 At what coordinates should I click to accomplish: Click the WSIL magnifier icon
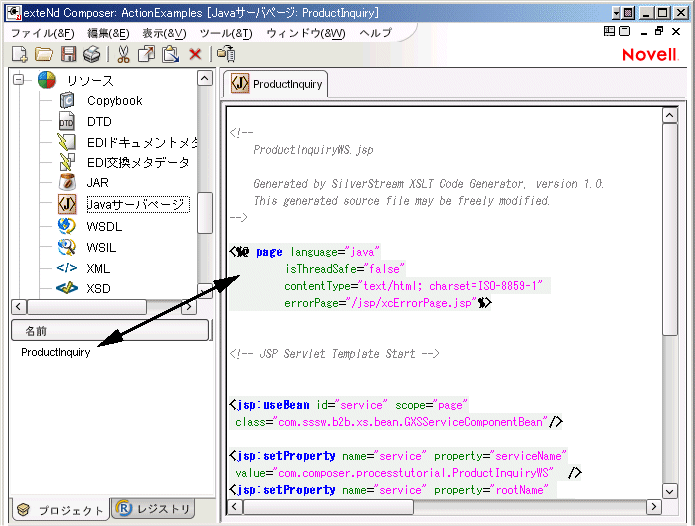pyautogui.click(x=66, y=247)
